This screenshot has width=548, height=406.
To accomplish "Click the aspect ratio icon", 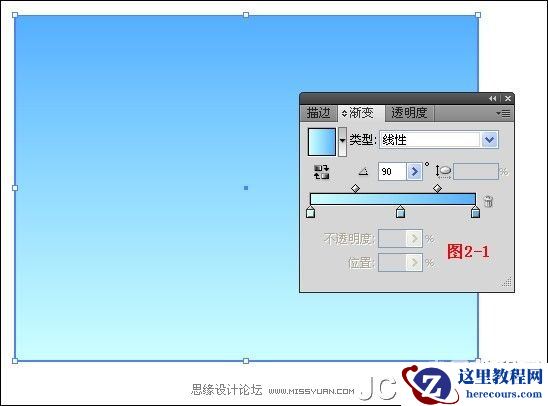I will pyautogui.click(x=443, y=172).
